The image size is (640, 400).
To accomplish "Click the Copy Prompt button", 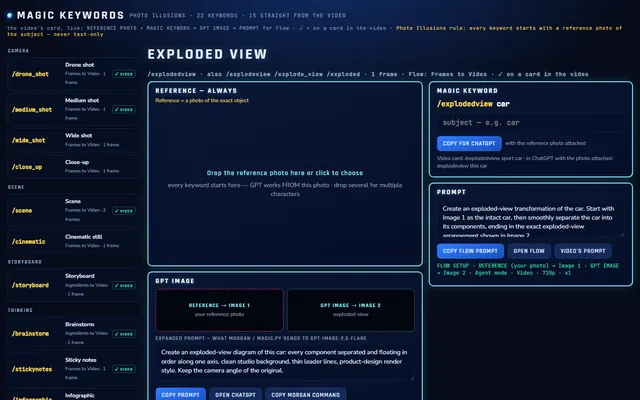I will point(180,394).
